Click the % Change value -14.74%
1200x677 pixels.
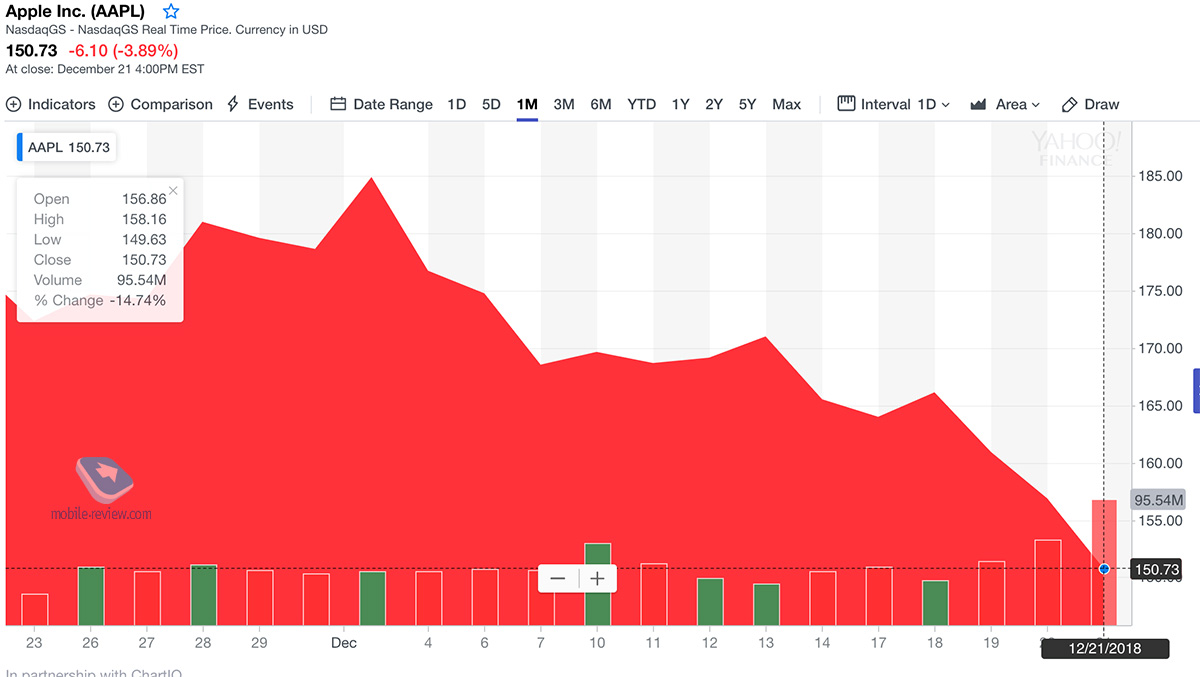coord(138,300)
